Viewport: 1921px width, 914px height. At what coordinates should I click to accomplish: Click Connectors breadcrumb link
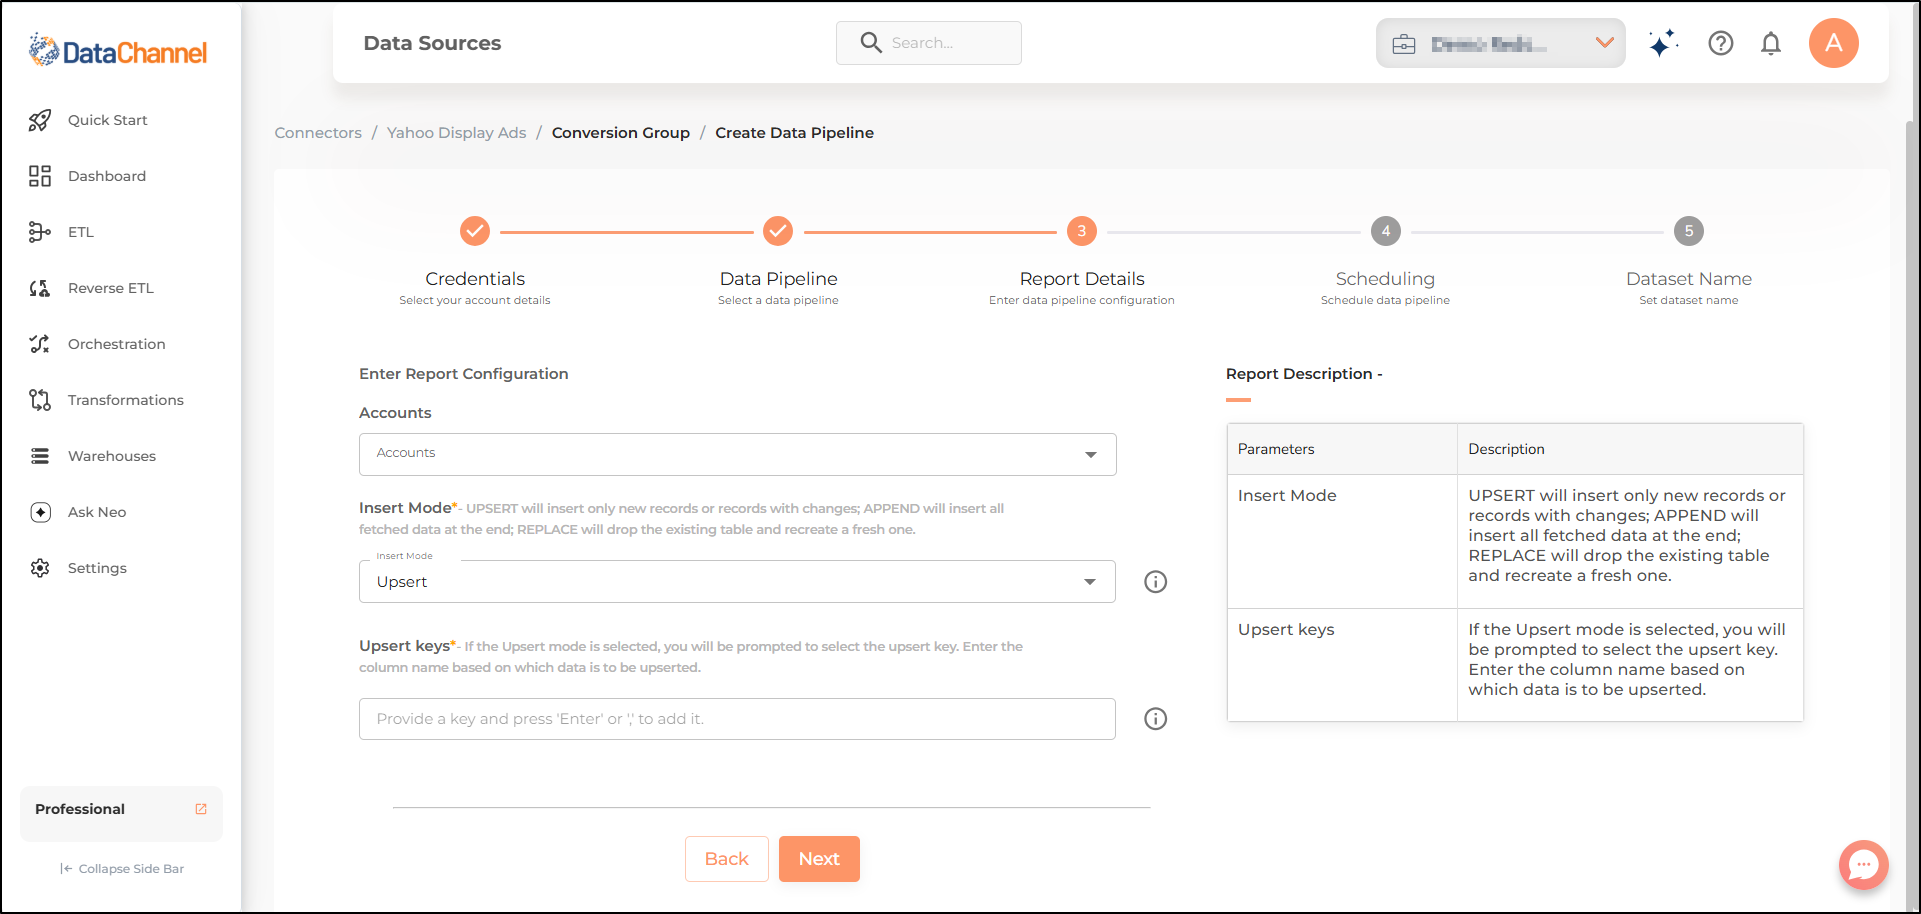coord(318,133)
